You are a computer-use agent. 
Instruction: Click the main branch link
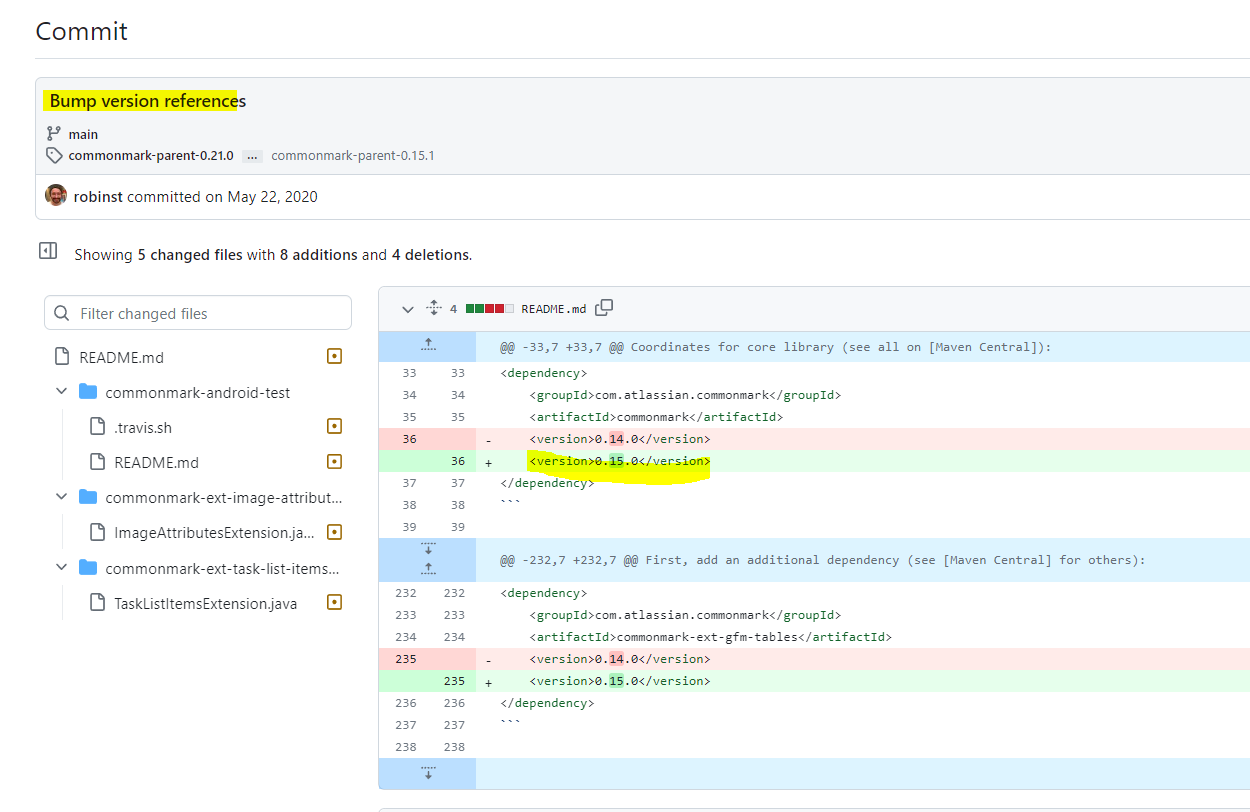click(83, 134)
